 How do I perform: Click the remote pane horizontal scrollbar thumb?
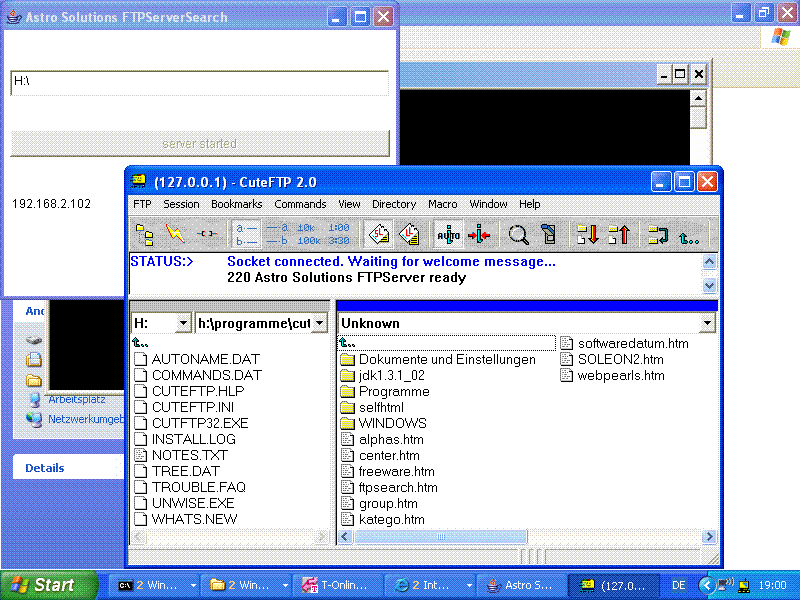pyautogui.click(x=441, y=537)
